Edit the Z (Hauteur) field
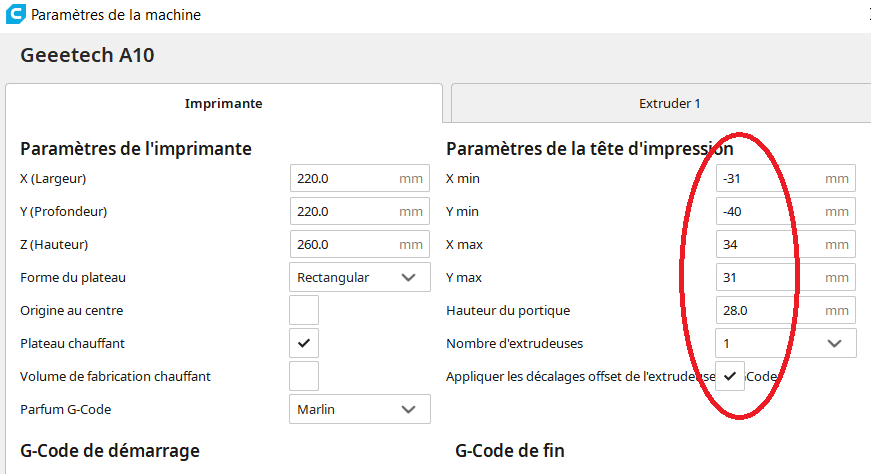The width and height of the screenshot is (871, 474). 345,245
